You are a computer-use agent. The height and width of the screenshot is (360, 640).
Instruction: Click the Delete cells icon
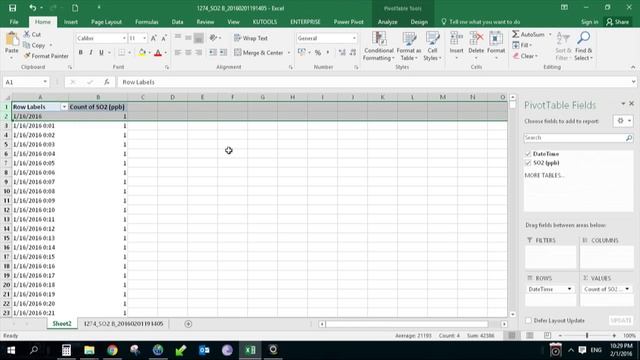tap(476, 39)
